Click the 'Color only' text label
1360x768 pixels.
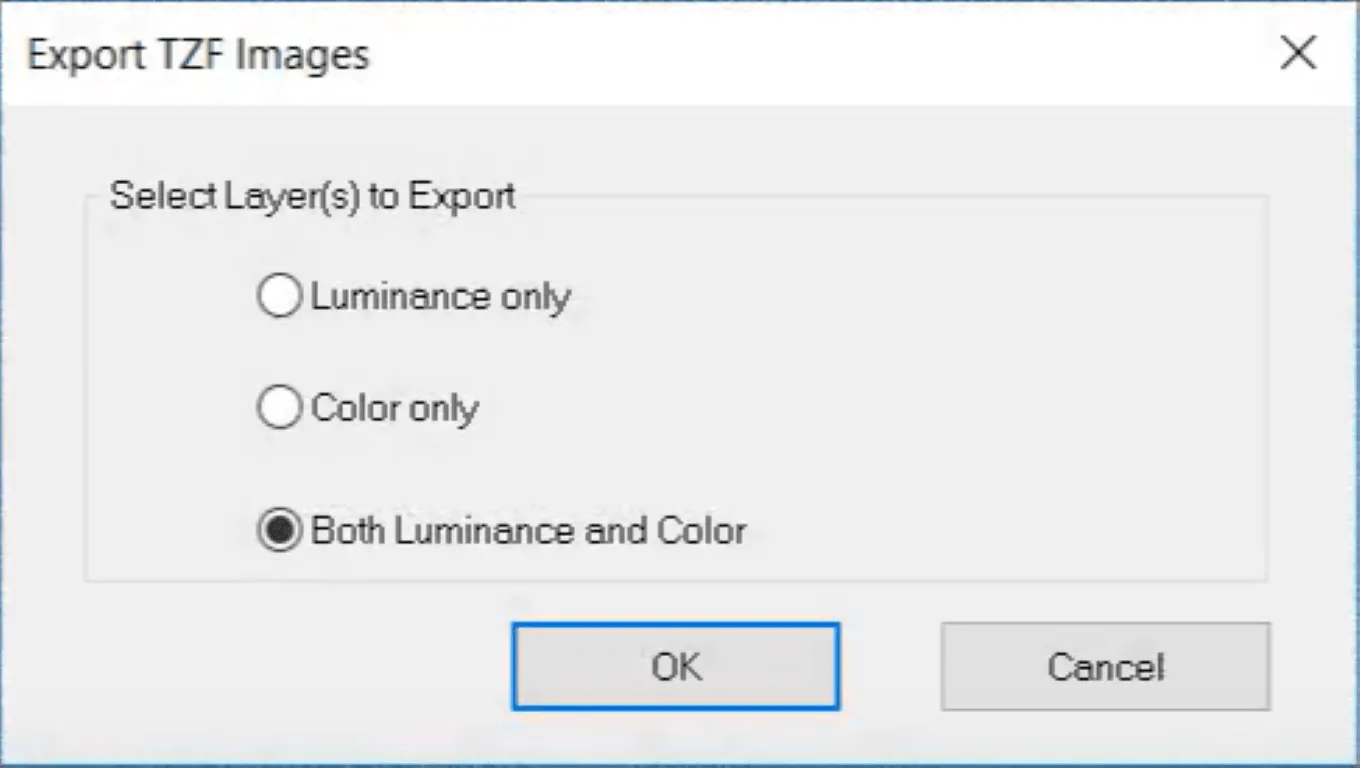[395, 408]
